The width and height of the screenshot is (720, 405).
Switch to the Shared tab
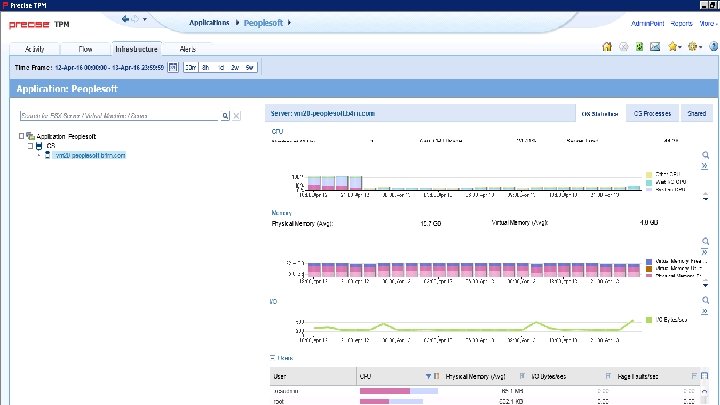tap(697, 113)
